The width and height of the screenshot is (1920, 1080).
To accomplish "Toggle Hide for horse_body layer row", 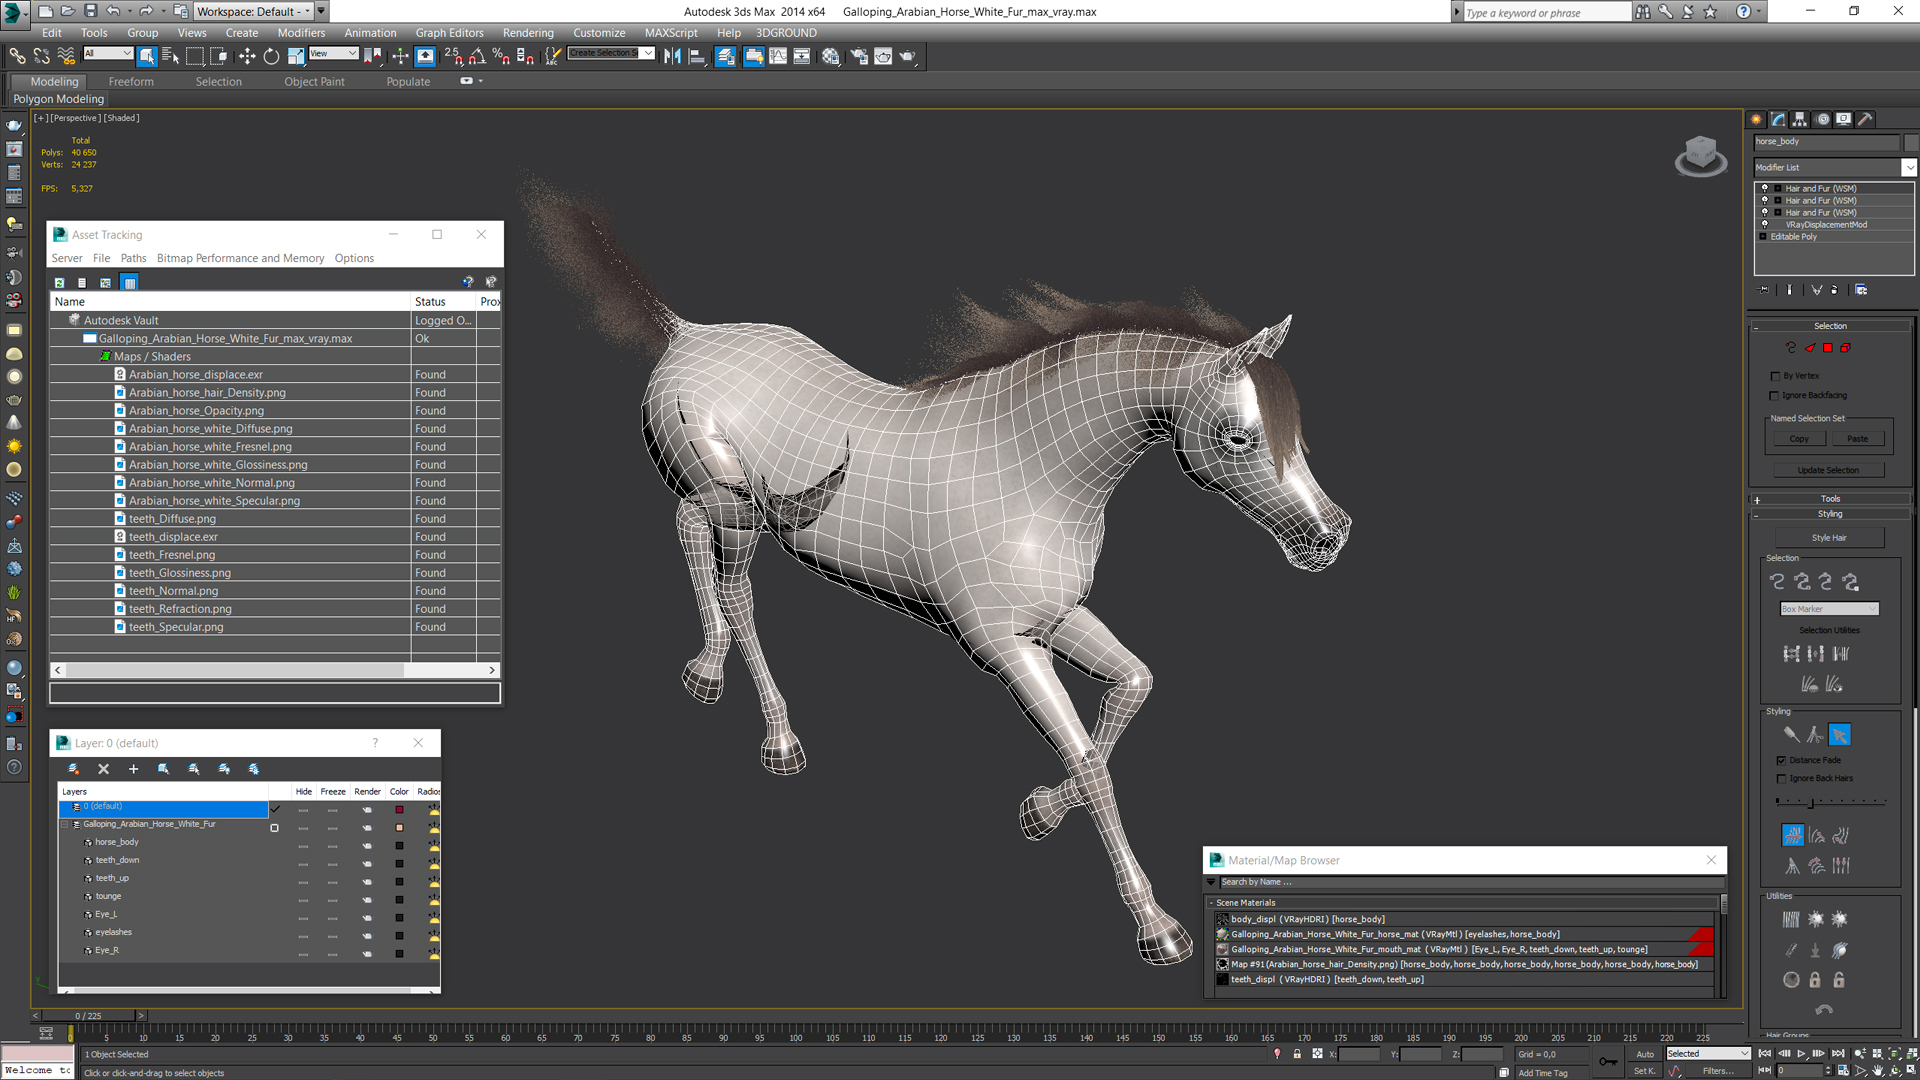I will (303, 846).
